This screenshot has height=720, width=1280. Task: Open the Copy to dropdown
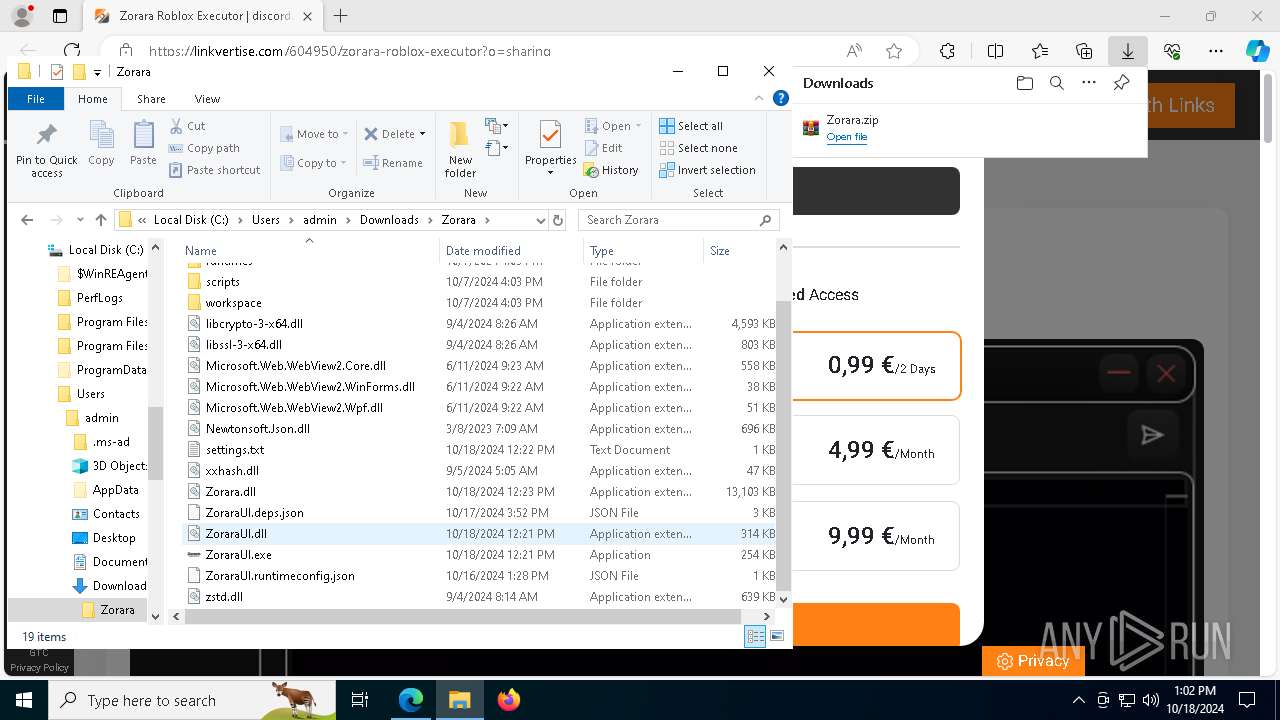(x=314, y=163)
